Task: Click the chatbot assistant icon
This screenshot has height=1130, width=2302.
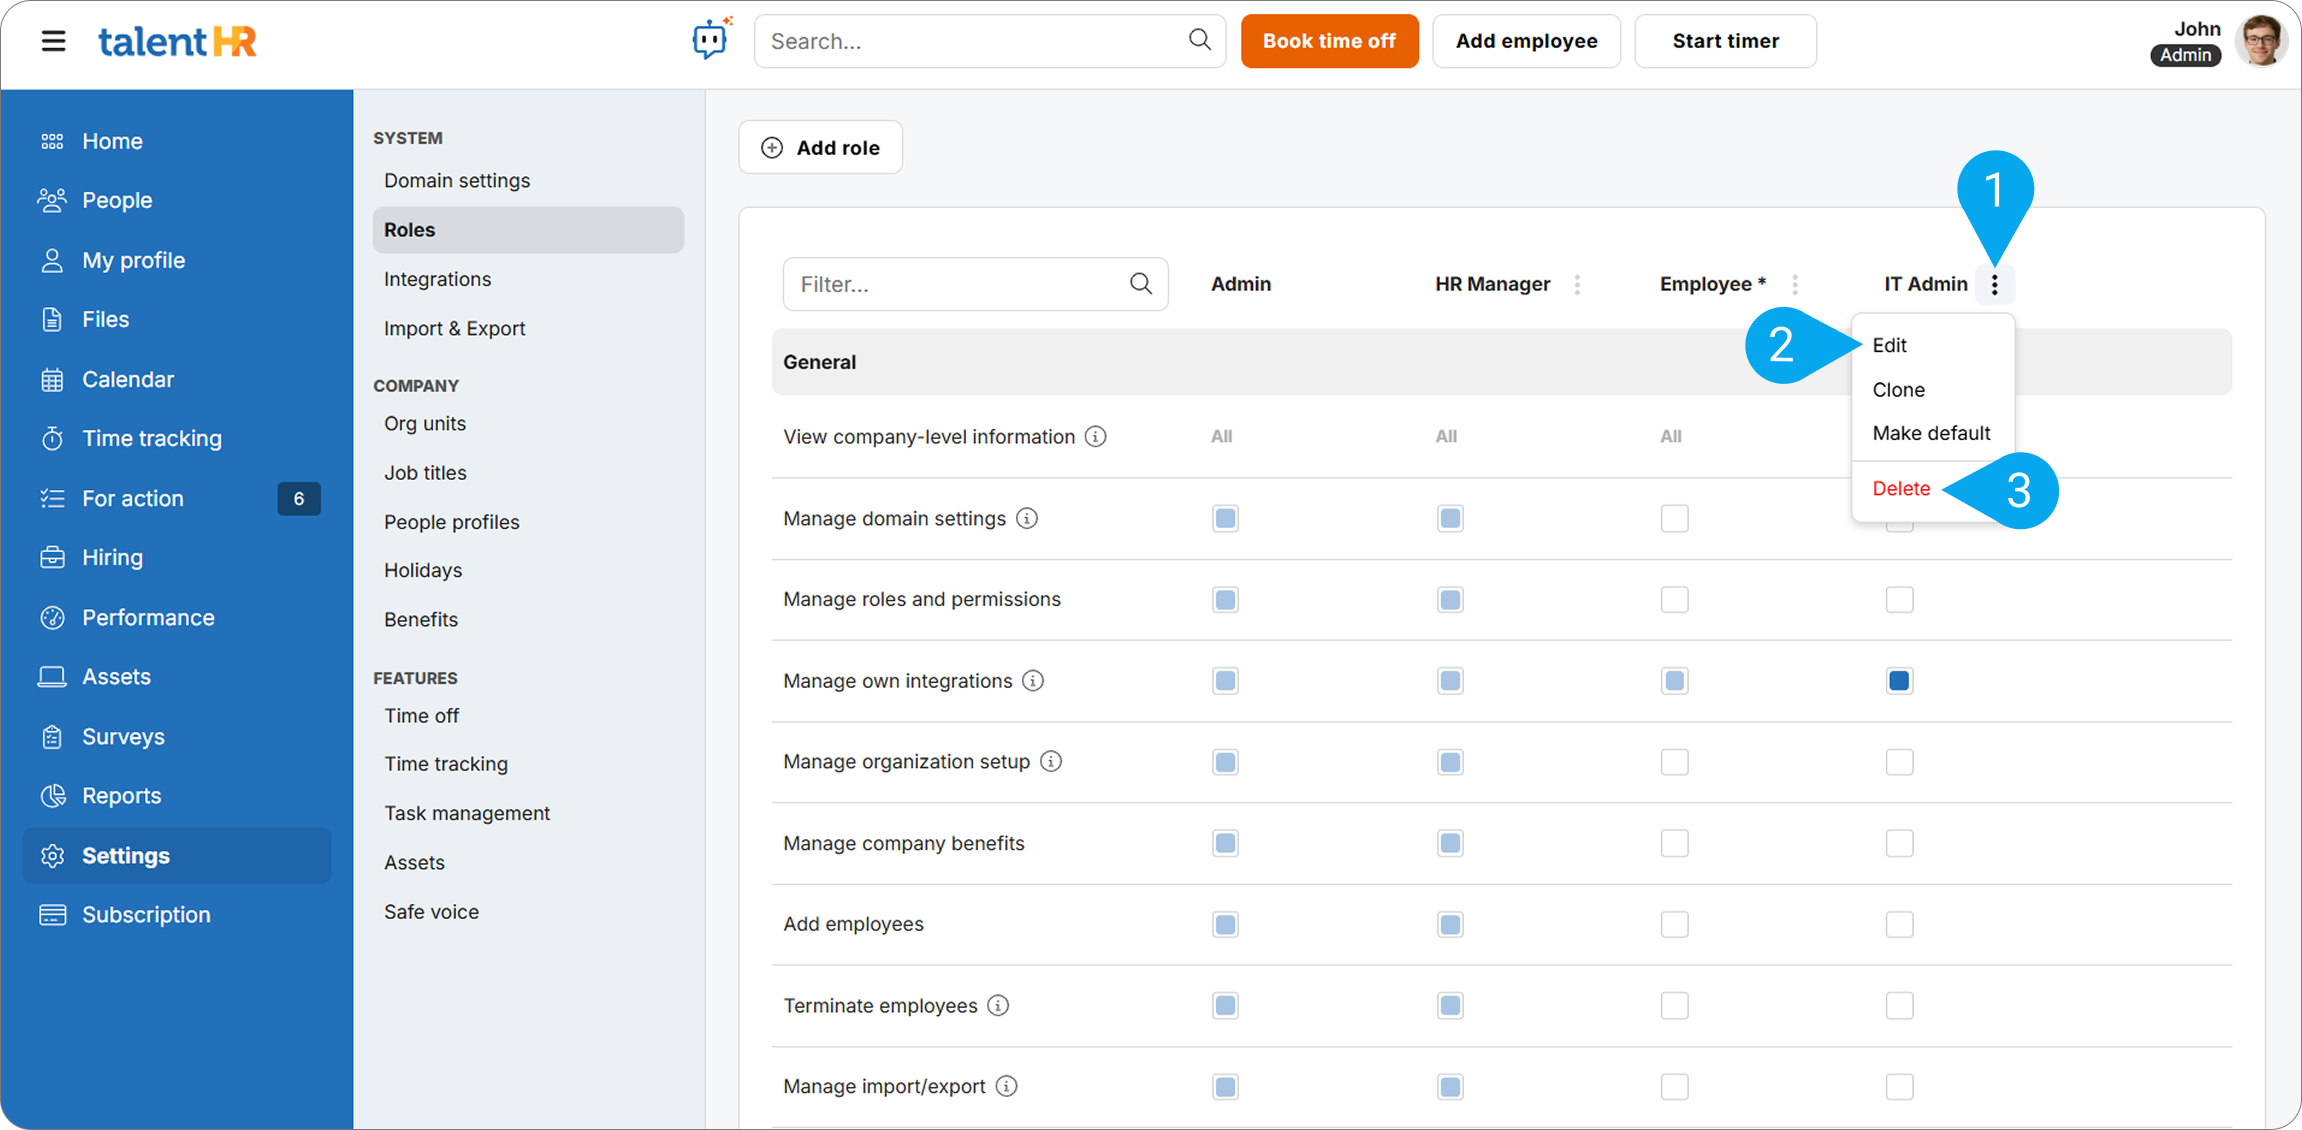Action: [x=711, y=40]
